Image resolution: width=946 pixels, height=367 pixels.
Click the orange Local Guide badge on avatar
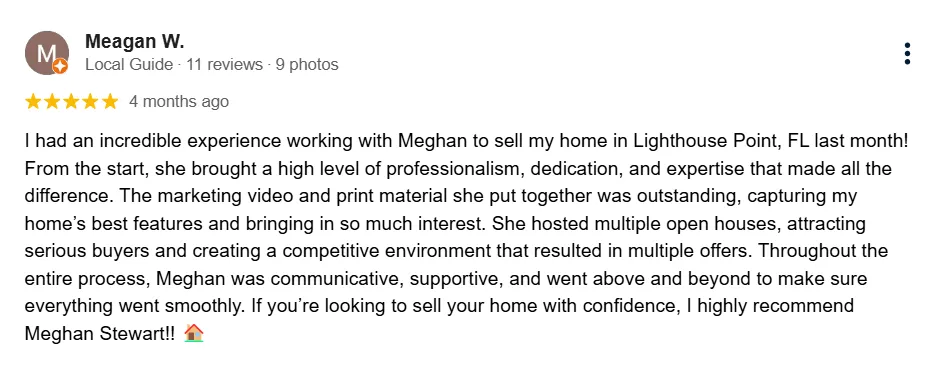(x=60, y=66)
